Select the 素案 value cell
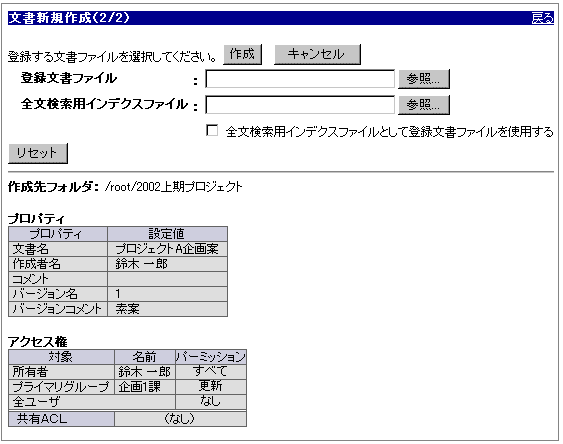 click(x=167, y=309)
